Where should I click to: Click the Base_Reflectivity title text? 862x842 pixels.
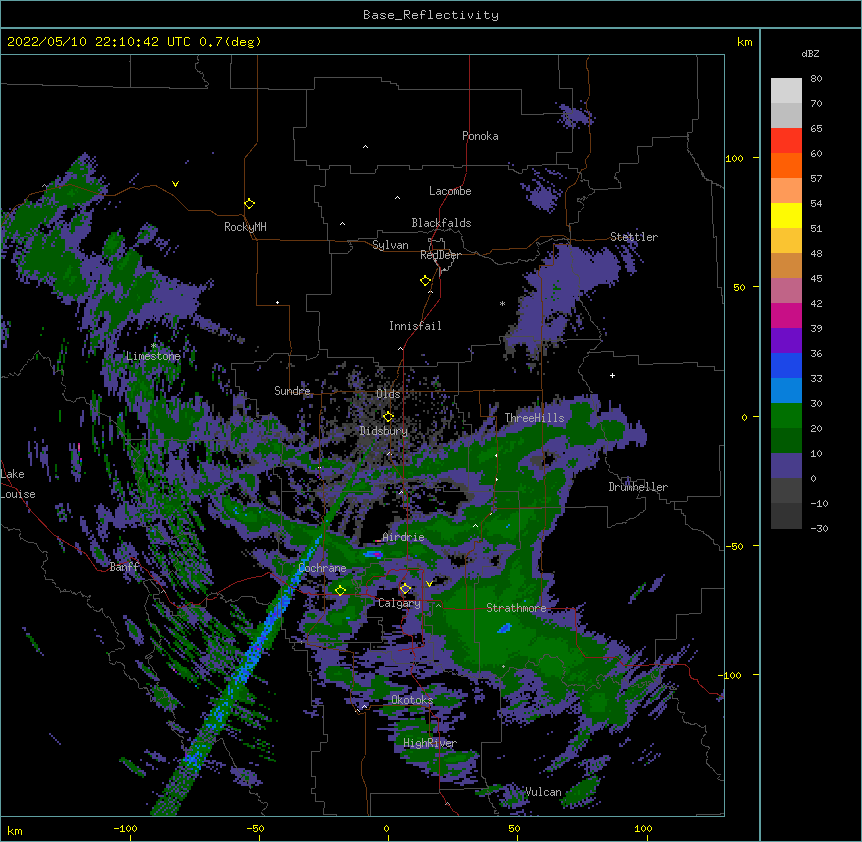pos(431,15)
